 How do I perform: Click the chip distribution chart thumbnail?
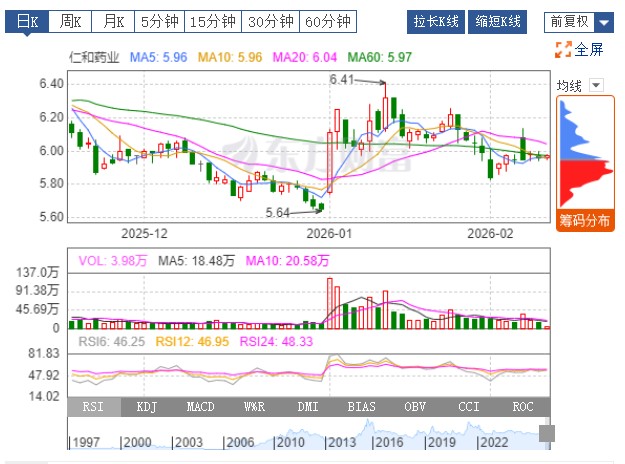(585, 153)
